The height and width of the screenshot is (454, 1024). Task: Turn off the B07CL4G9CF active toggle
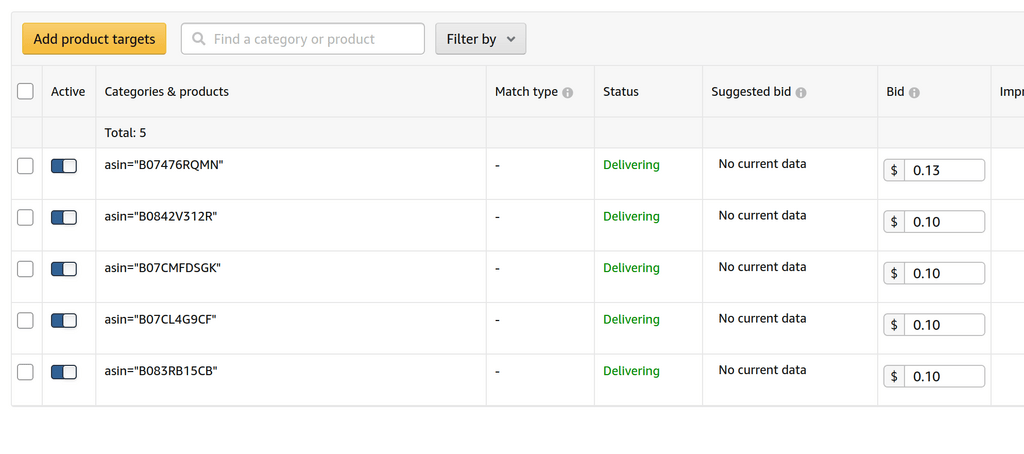(x=64, y=321)
